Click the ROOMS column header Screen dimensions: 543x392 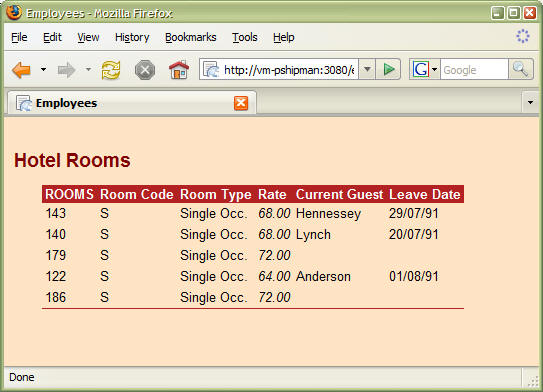pyautogui.click(x=69, y=194)
